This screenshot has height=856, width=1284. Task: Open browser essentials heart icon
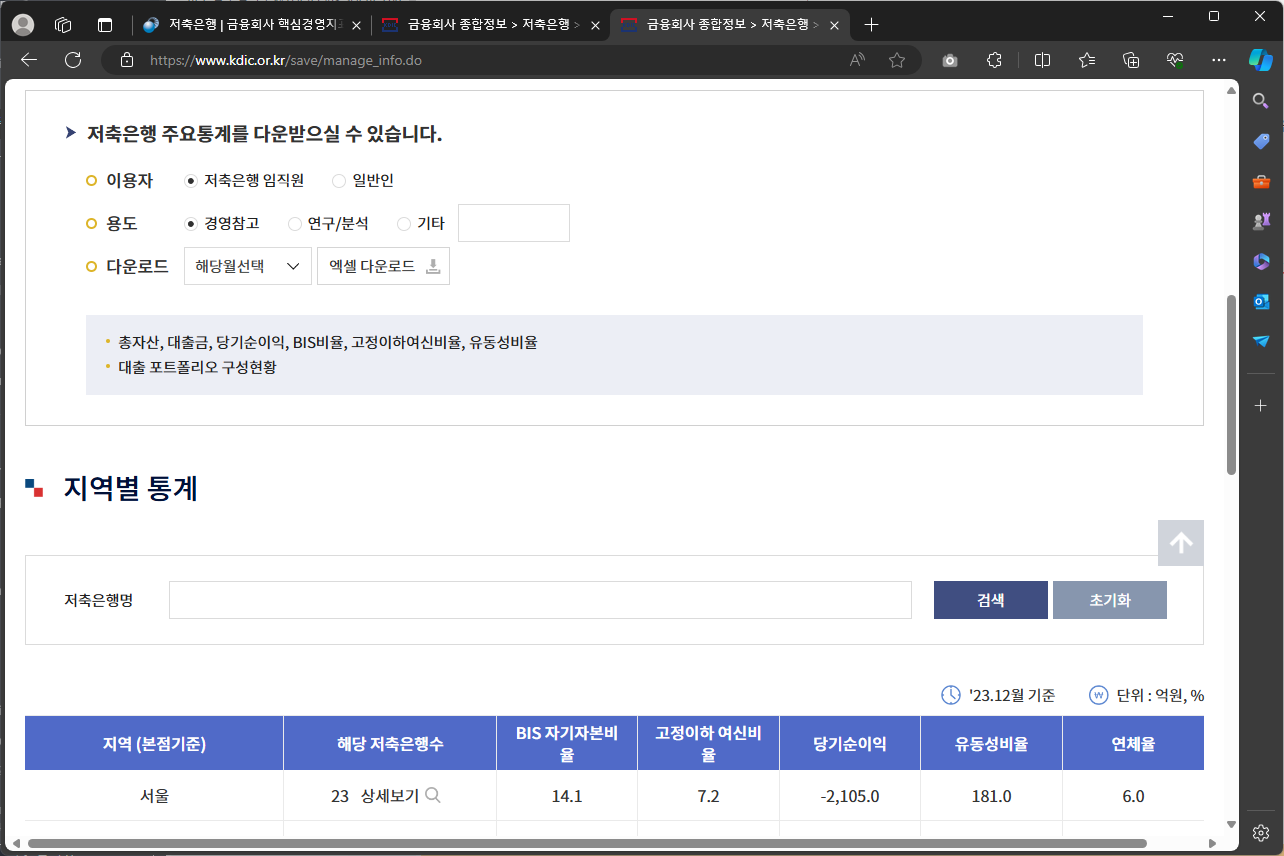[1175, 60]
